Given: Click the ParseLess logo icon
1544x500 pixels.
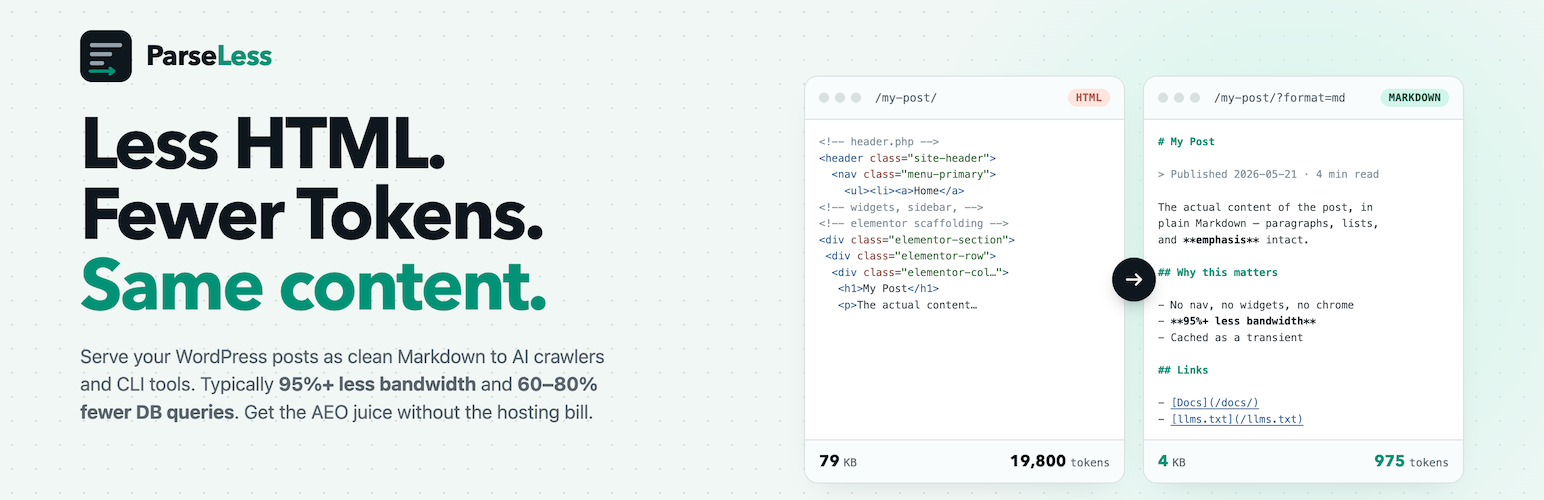Looking at the screenshot, I should [106, 56].
